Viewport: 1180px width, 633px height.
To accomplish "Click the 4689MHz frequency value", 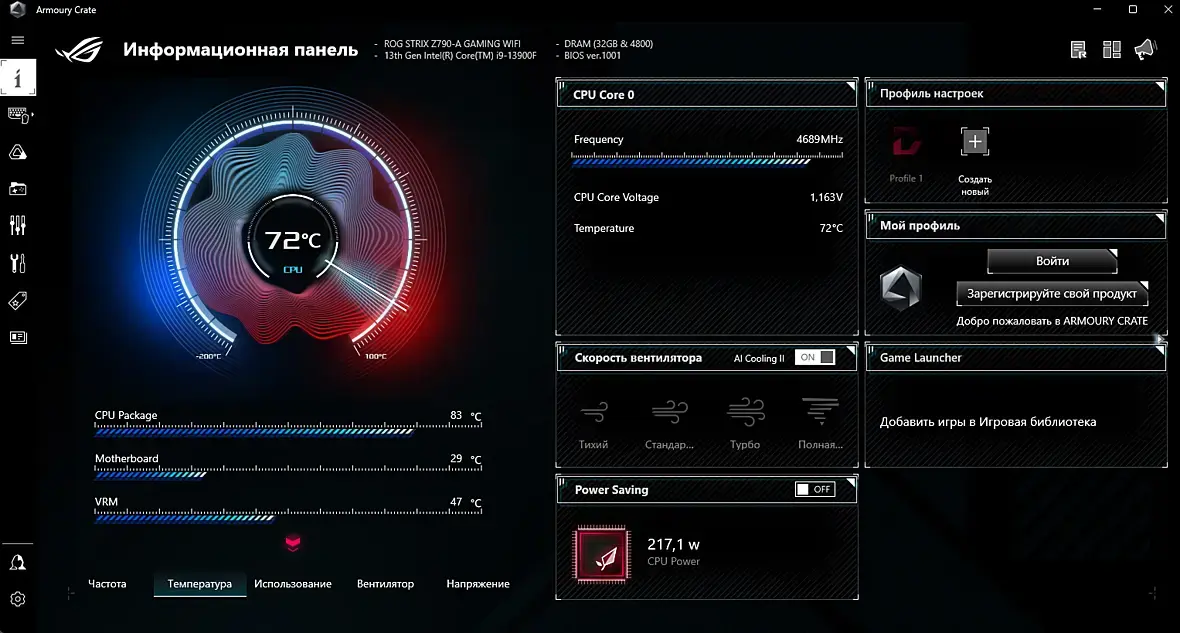I will click(x=820, y=139).
